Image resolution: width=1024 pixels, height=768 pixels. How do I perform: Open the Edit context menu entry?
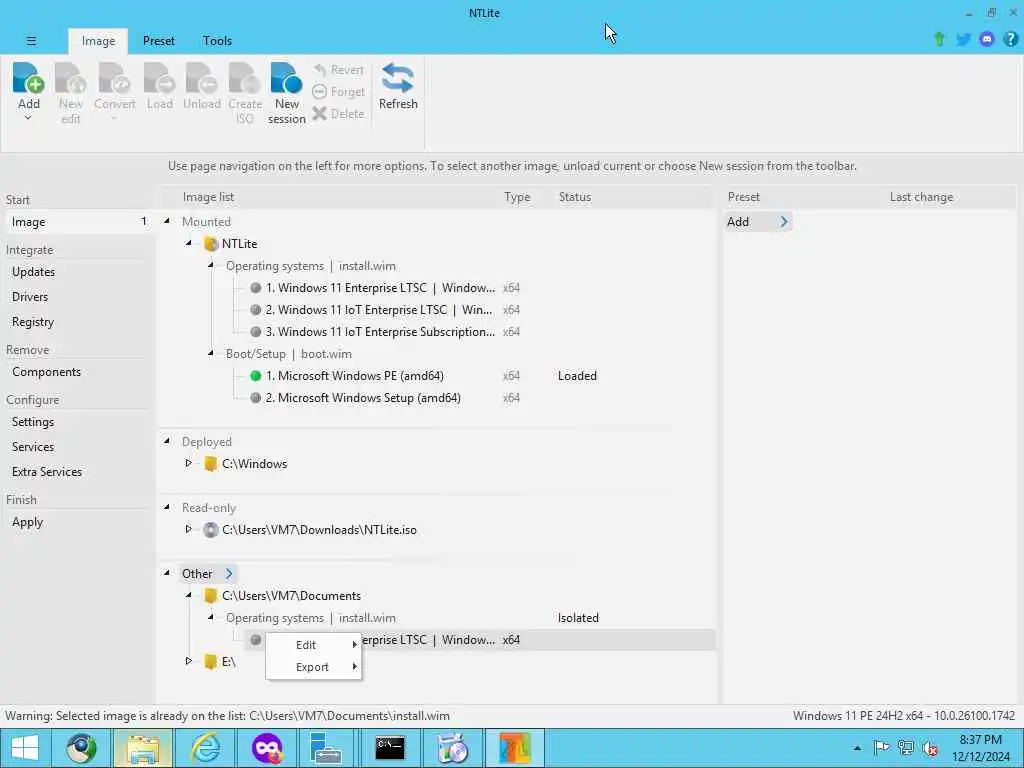(x=313, y=645)
